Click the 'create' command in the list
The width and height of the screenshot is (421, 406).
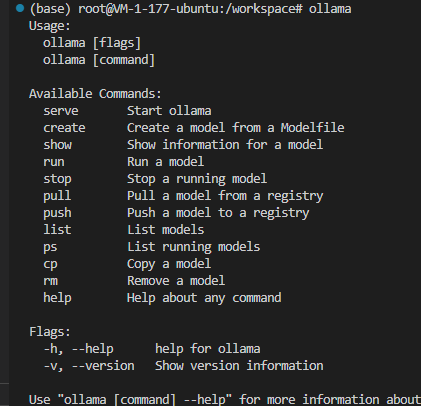click(x=64, y=128)
